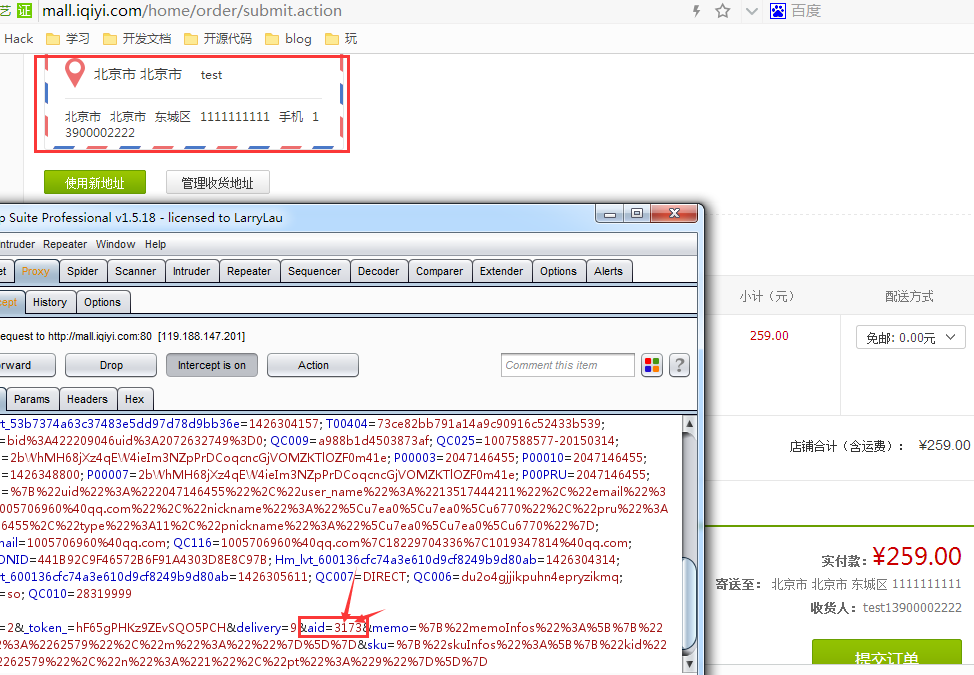Click the 259.00 subtotal value
974x675 pixels.
tap(769, 335)
